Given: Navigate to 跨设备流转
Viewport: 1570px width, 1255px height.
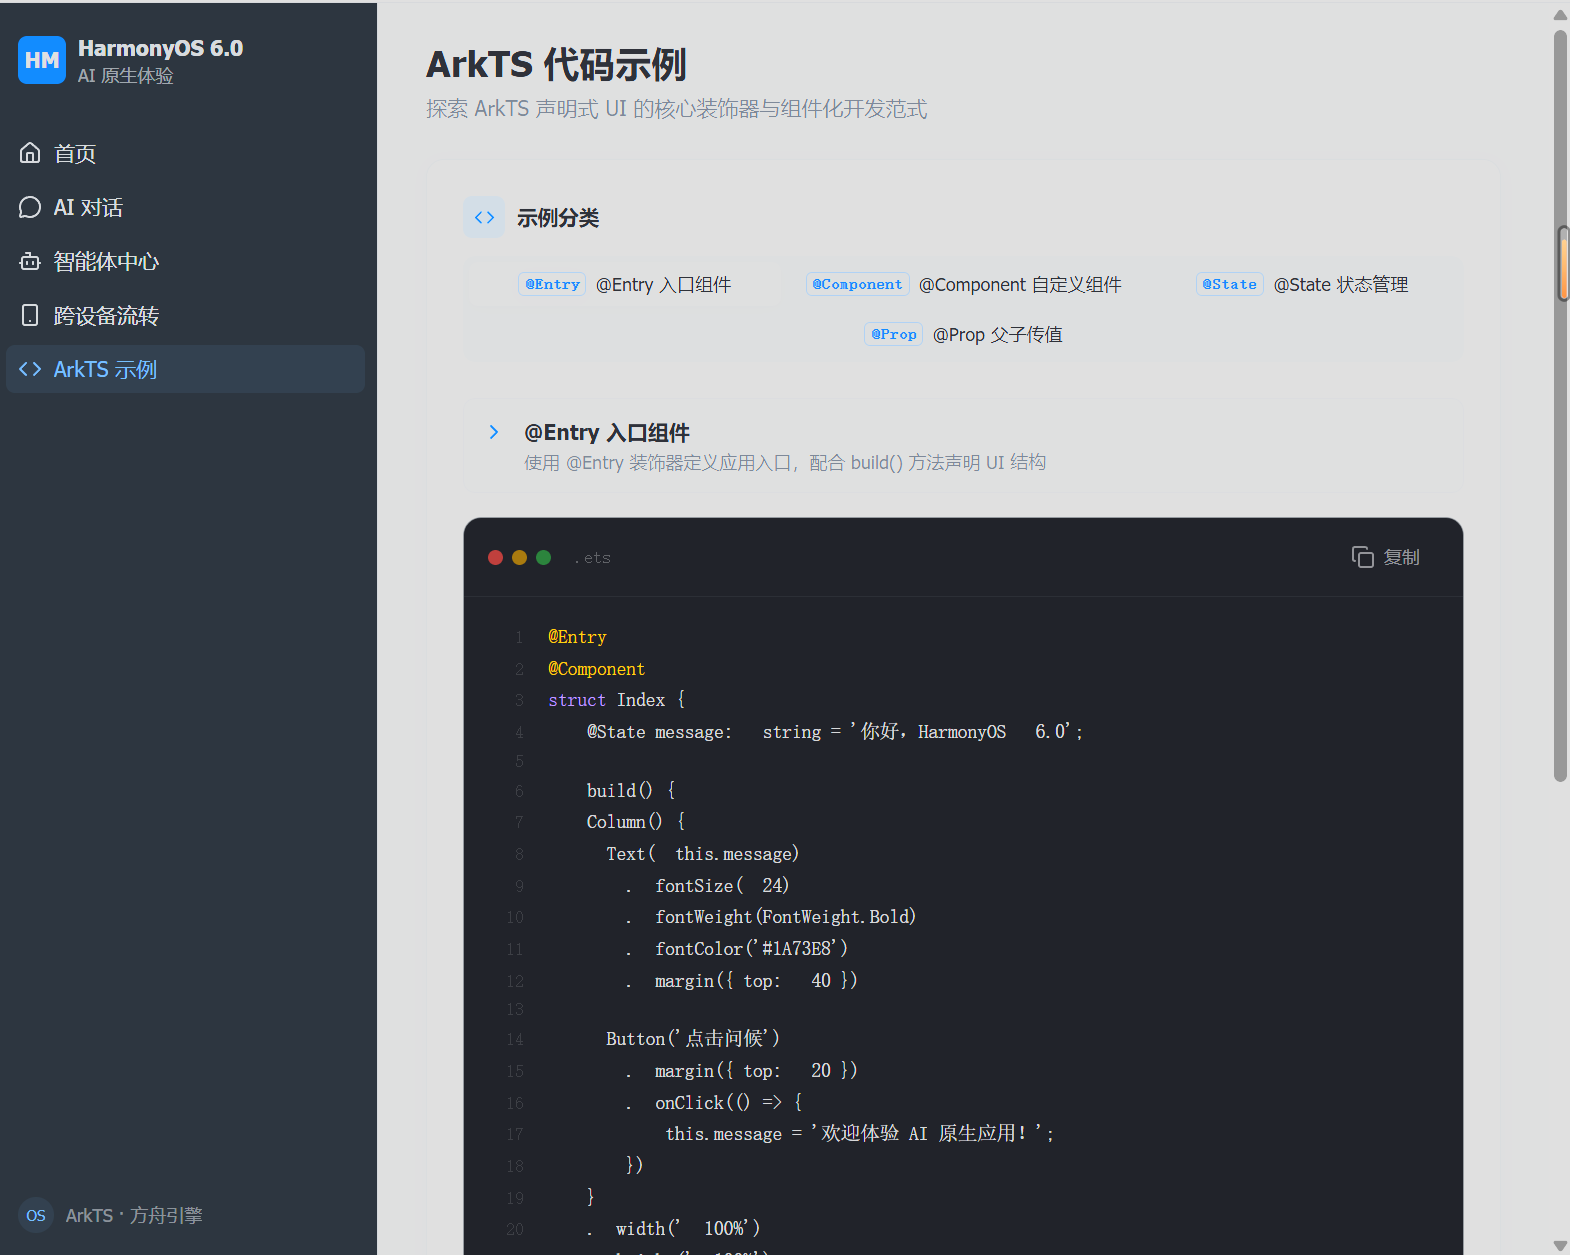Looking at the screenshot, I should point(185,315).
